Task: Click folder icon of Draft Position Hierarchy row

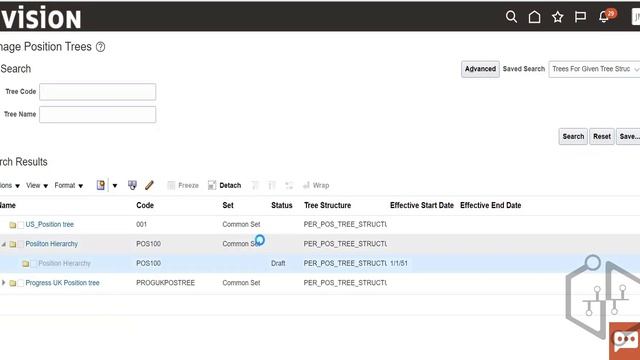Action: point(26,264)
